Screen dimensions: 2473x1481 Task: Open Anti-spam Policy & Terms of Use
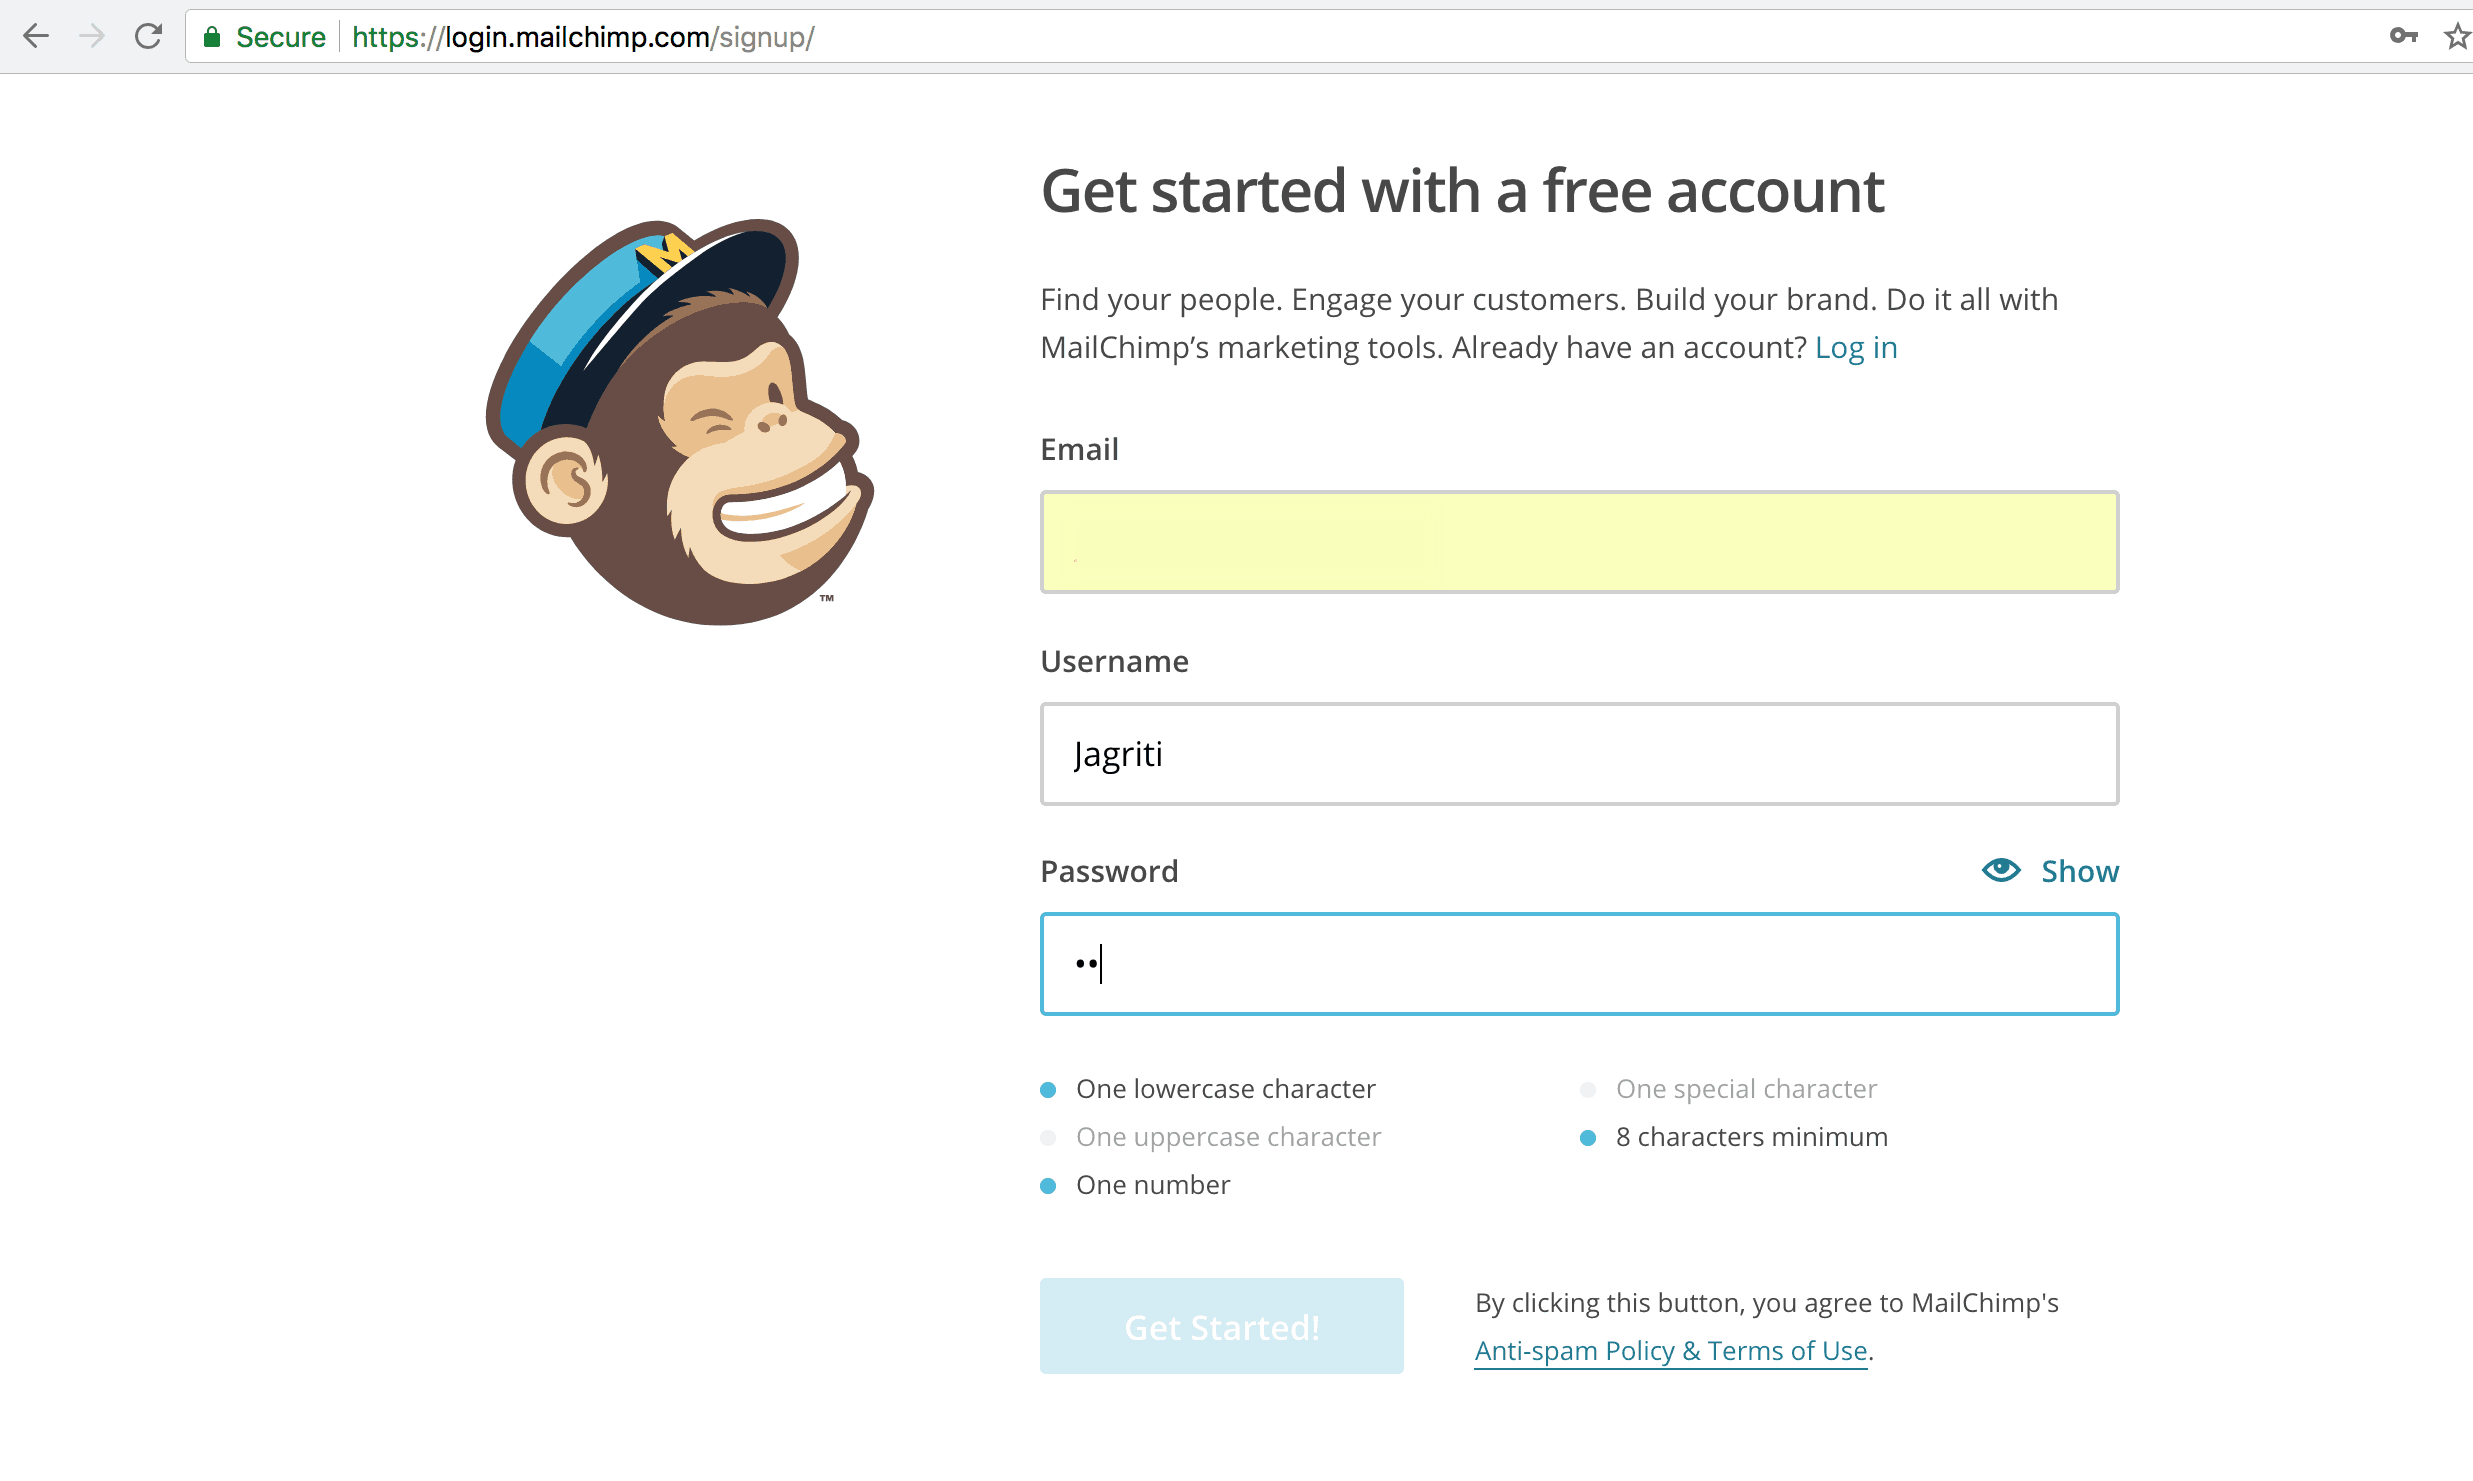(x=1671, y=1350)
